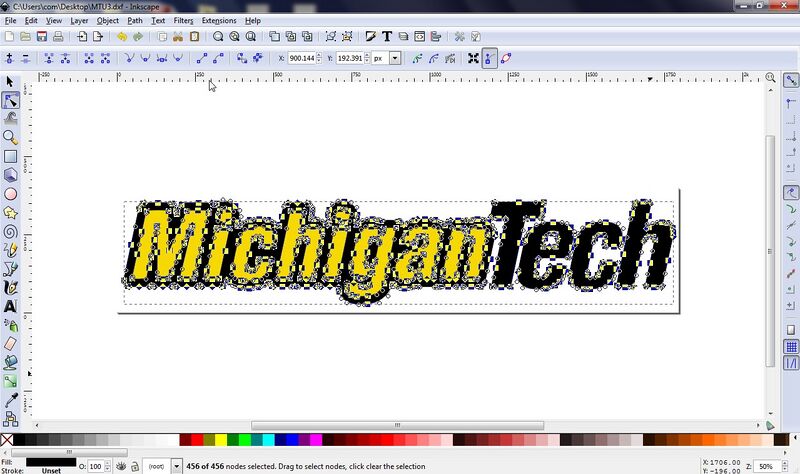Select the Spiral tool

tap(10, 232)
